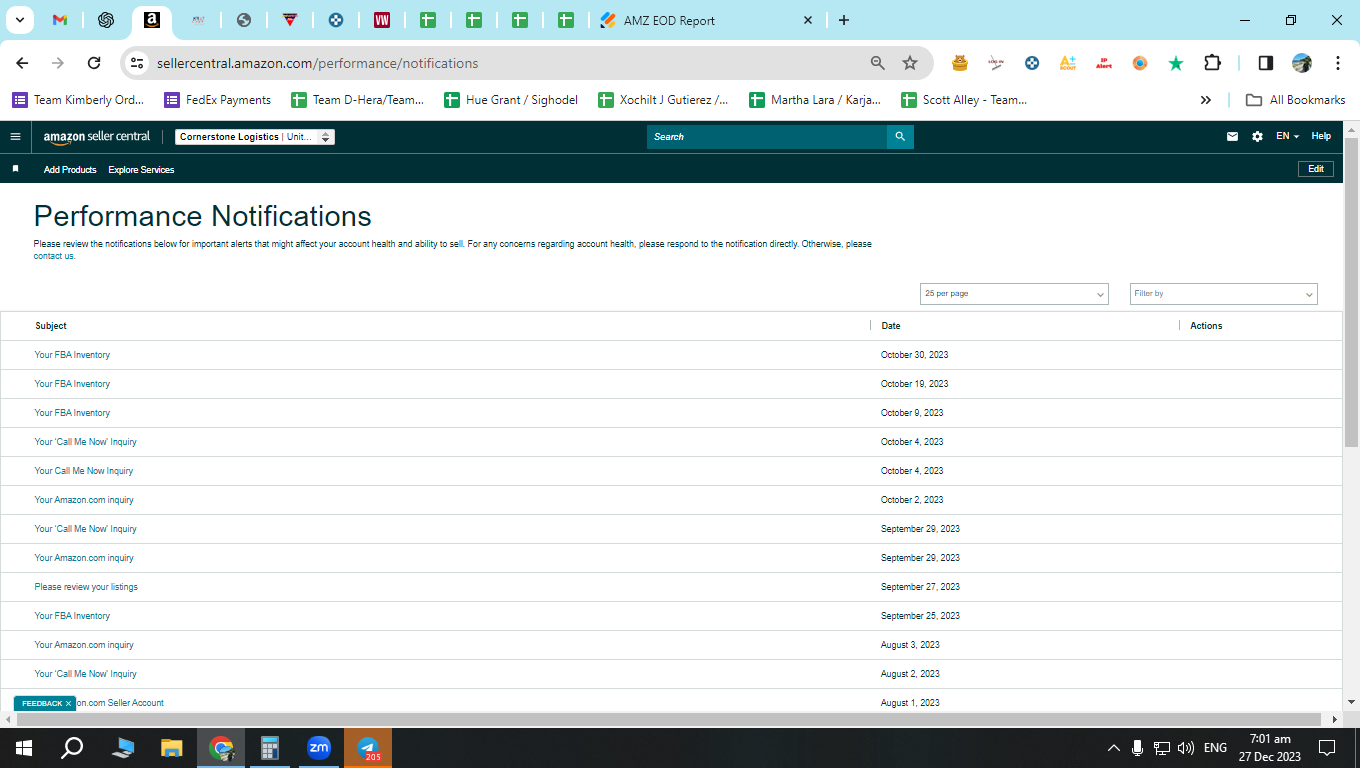This screenshot has width=1360, height=768.
Task: Click the vertical page scrollbar
Action: click(1351, 292)
